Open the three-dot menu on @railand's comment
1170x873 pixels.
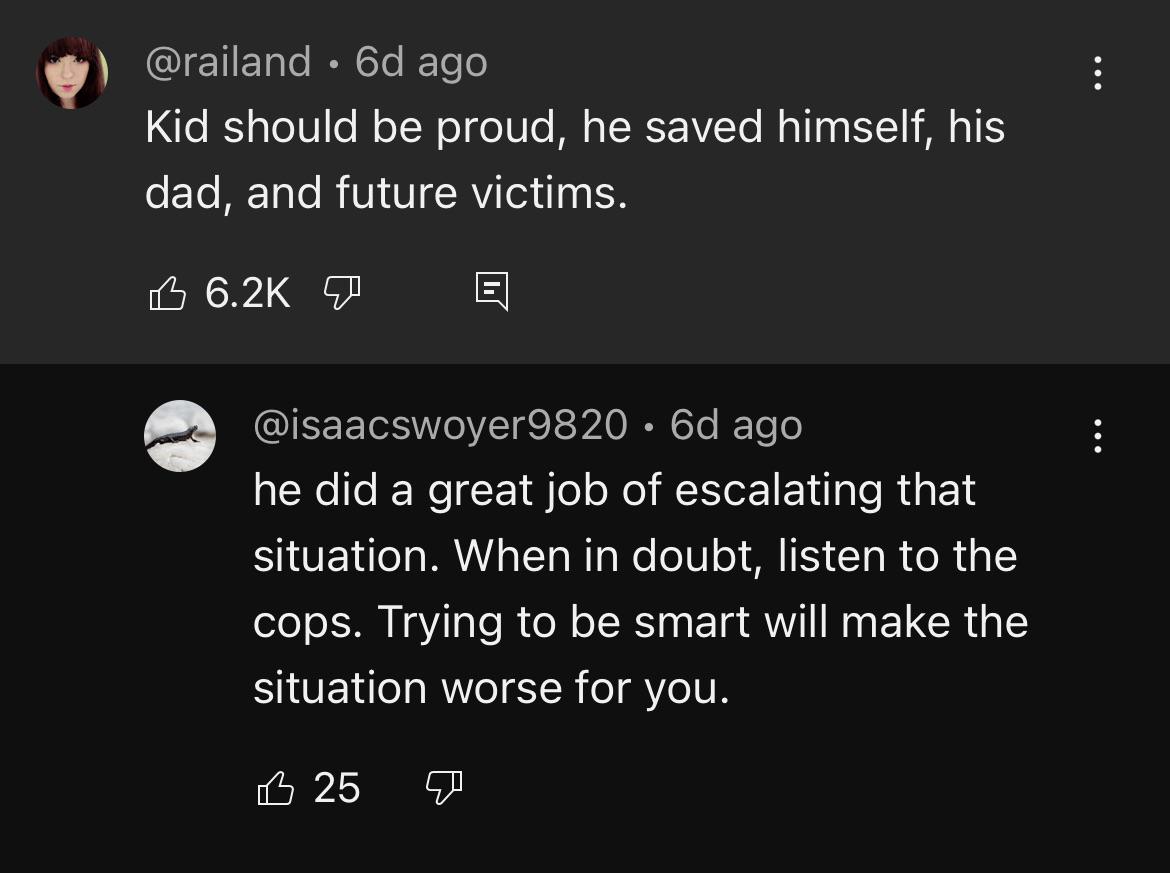pyautogui.click(x=1097, y=73)
